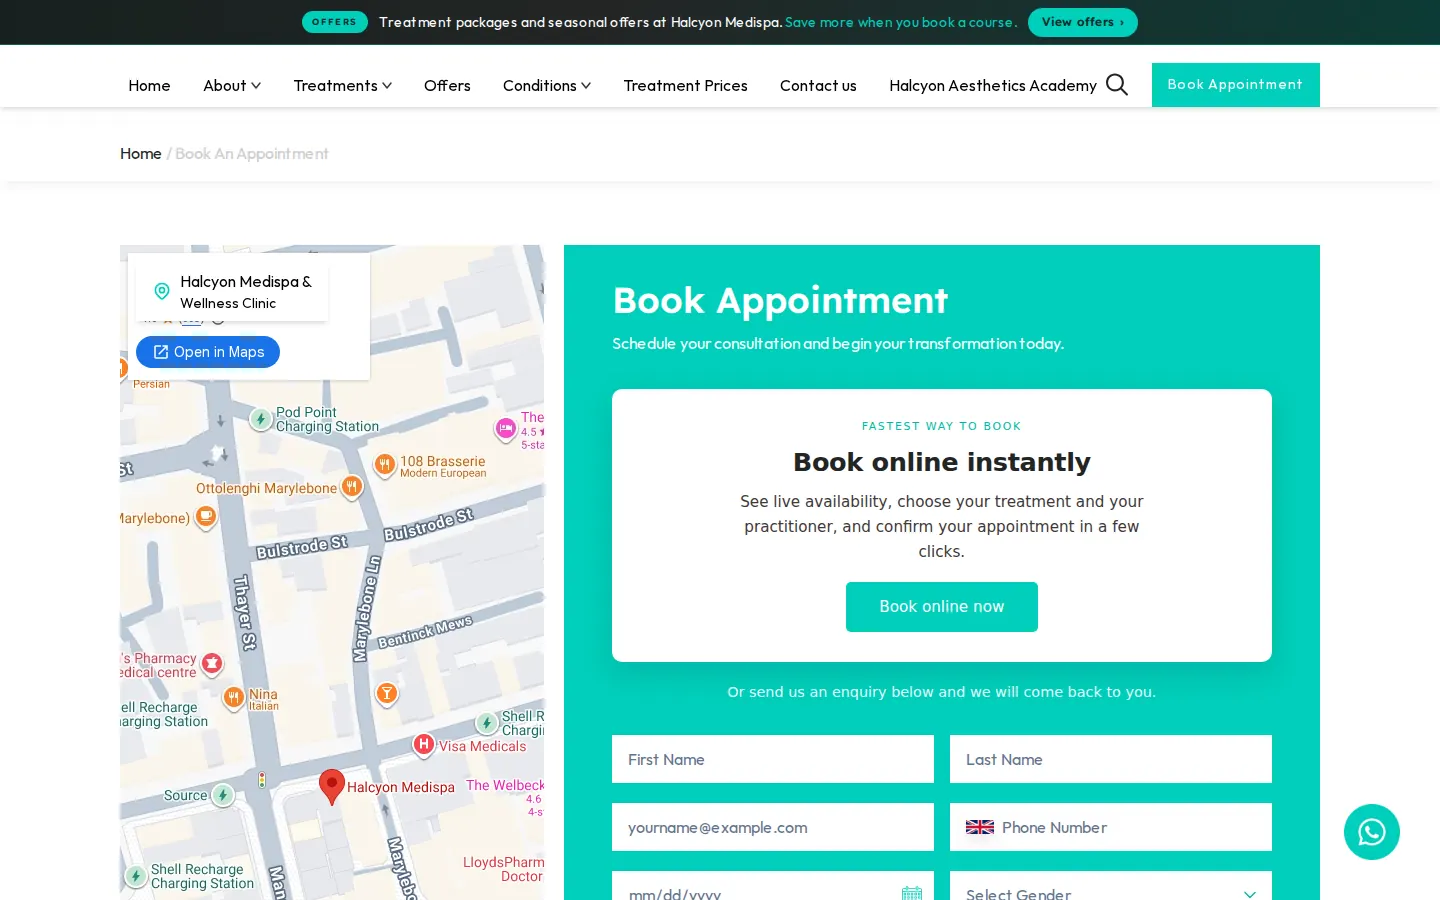The height and width of the screenshot is (900, 1440).
Task: Visit Halcyon Aesthetics Academy
Action: point(993,85)
